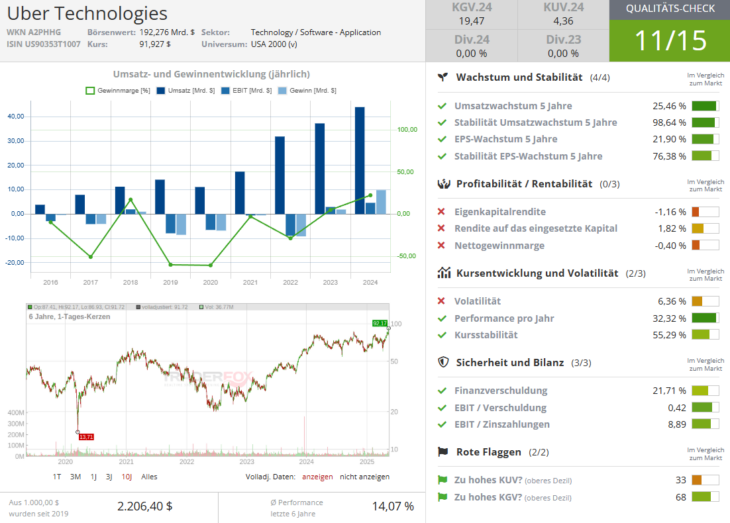This screenshot has height=523, width=730.
Task: Click red X next to Eigenkapitalrendite
Action: point(441,211)
